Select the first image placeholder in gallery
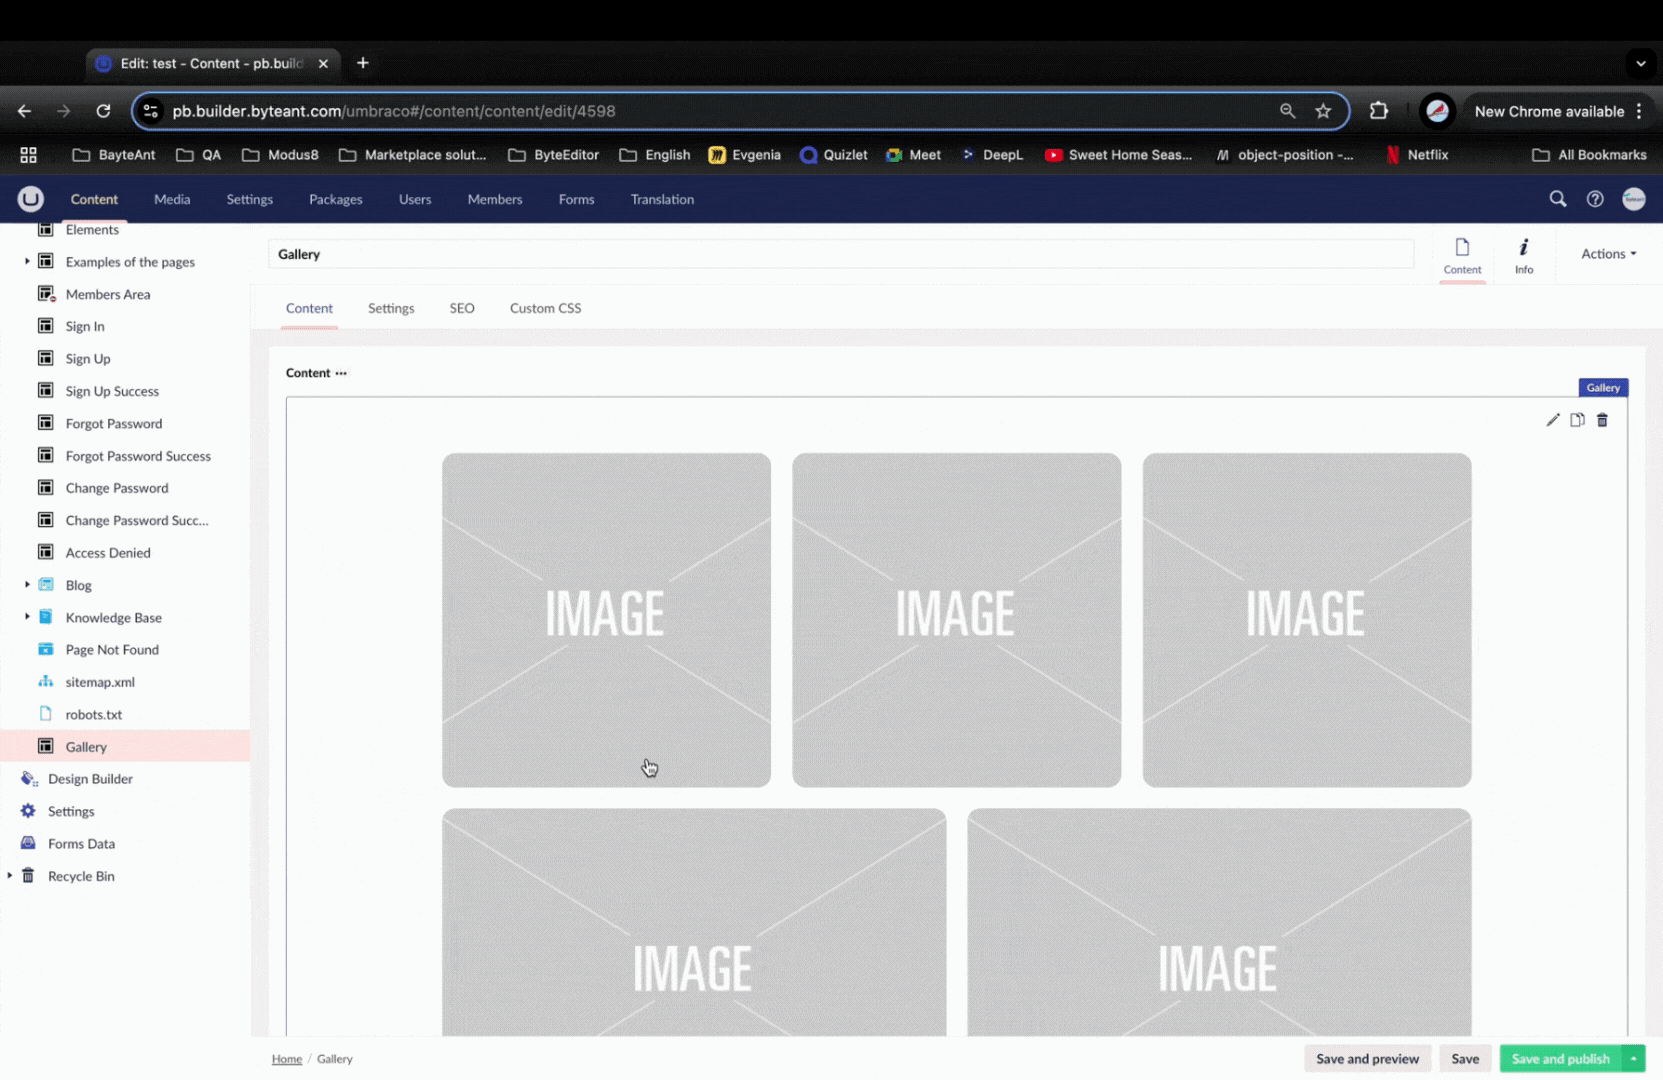Screen dimensions: 1663x1080 click(606, 619)
